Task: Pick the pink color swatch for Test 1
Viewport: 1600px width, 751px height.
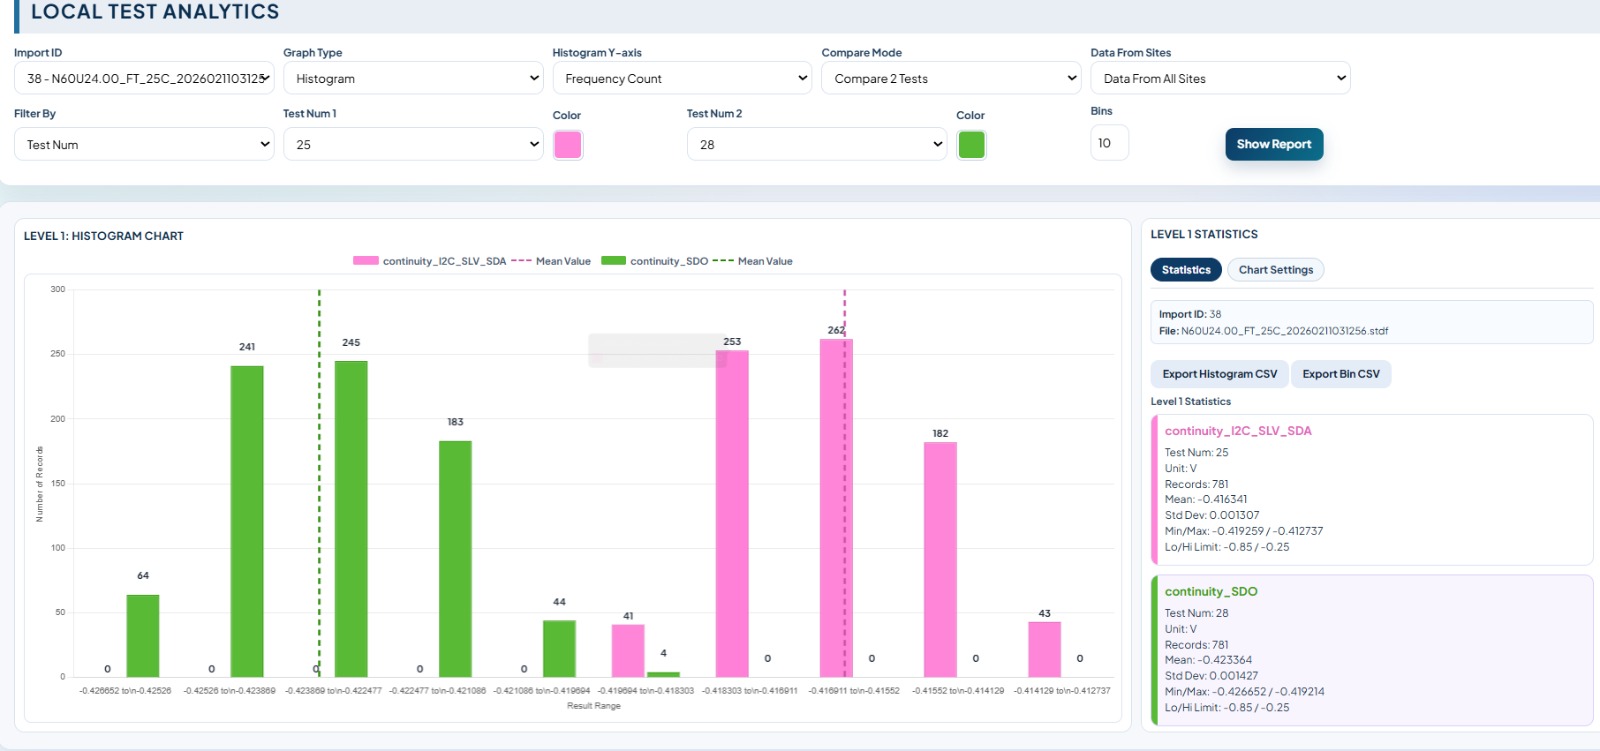Action: coord(568,145)
